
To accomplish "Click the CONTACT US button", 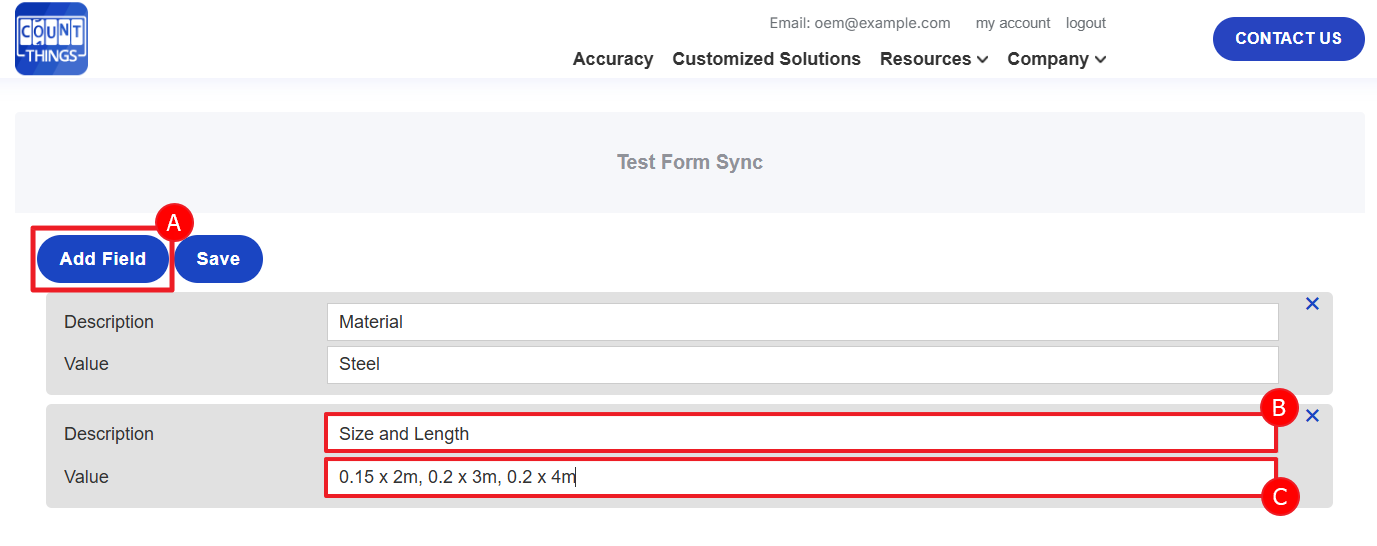I will tap(1288, 39).
